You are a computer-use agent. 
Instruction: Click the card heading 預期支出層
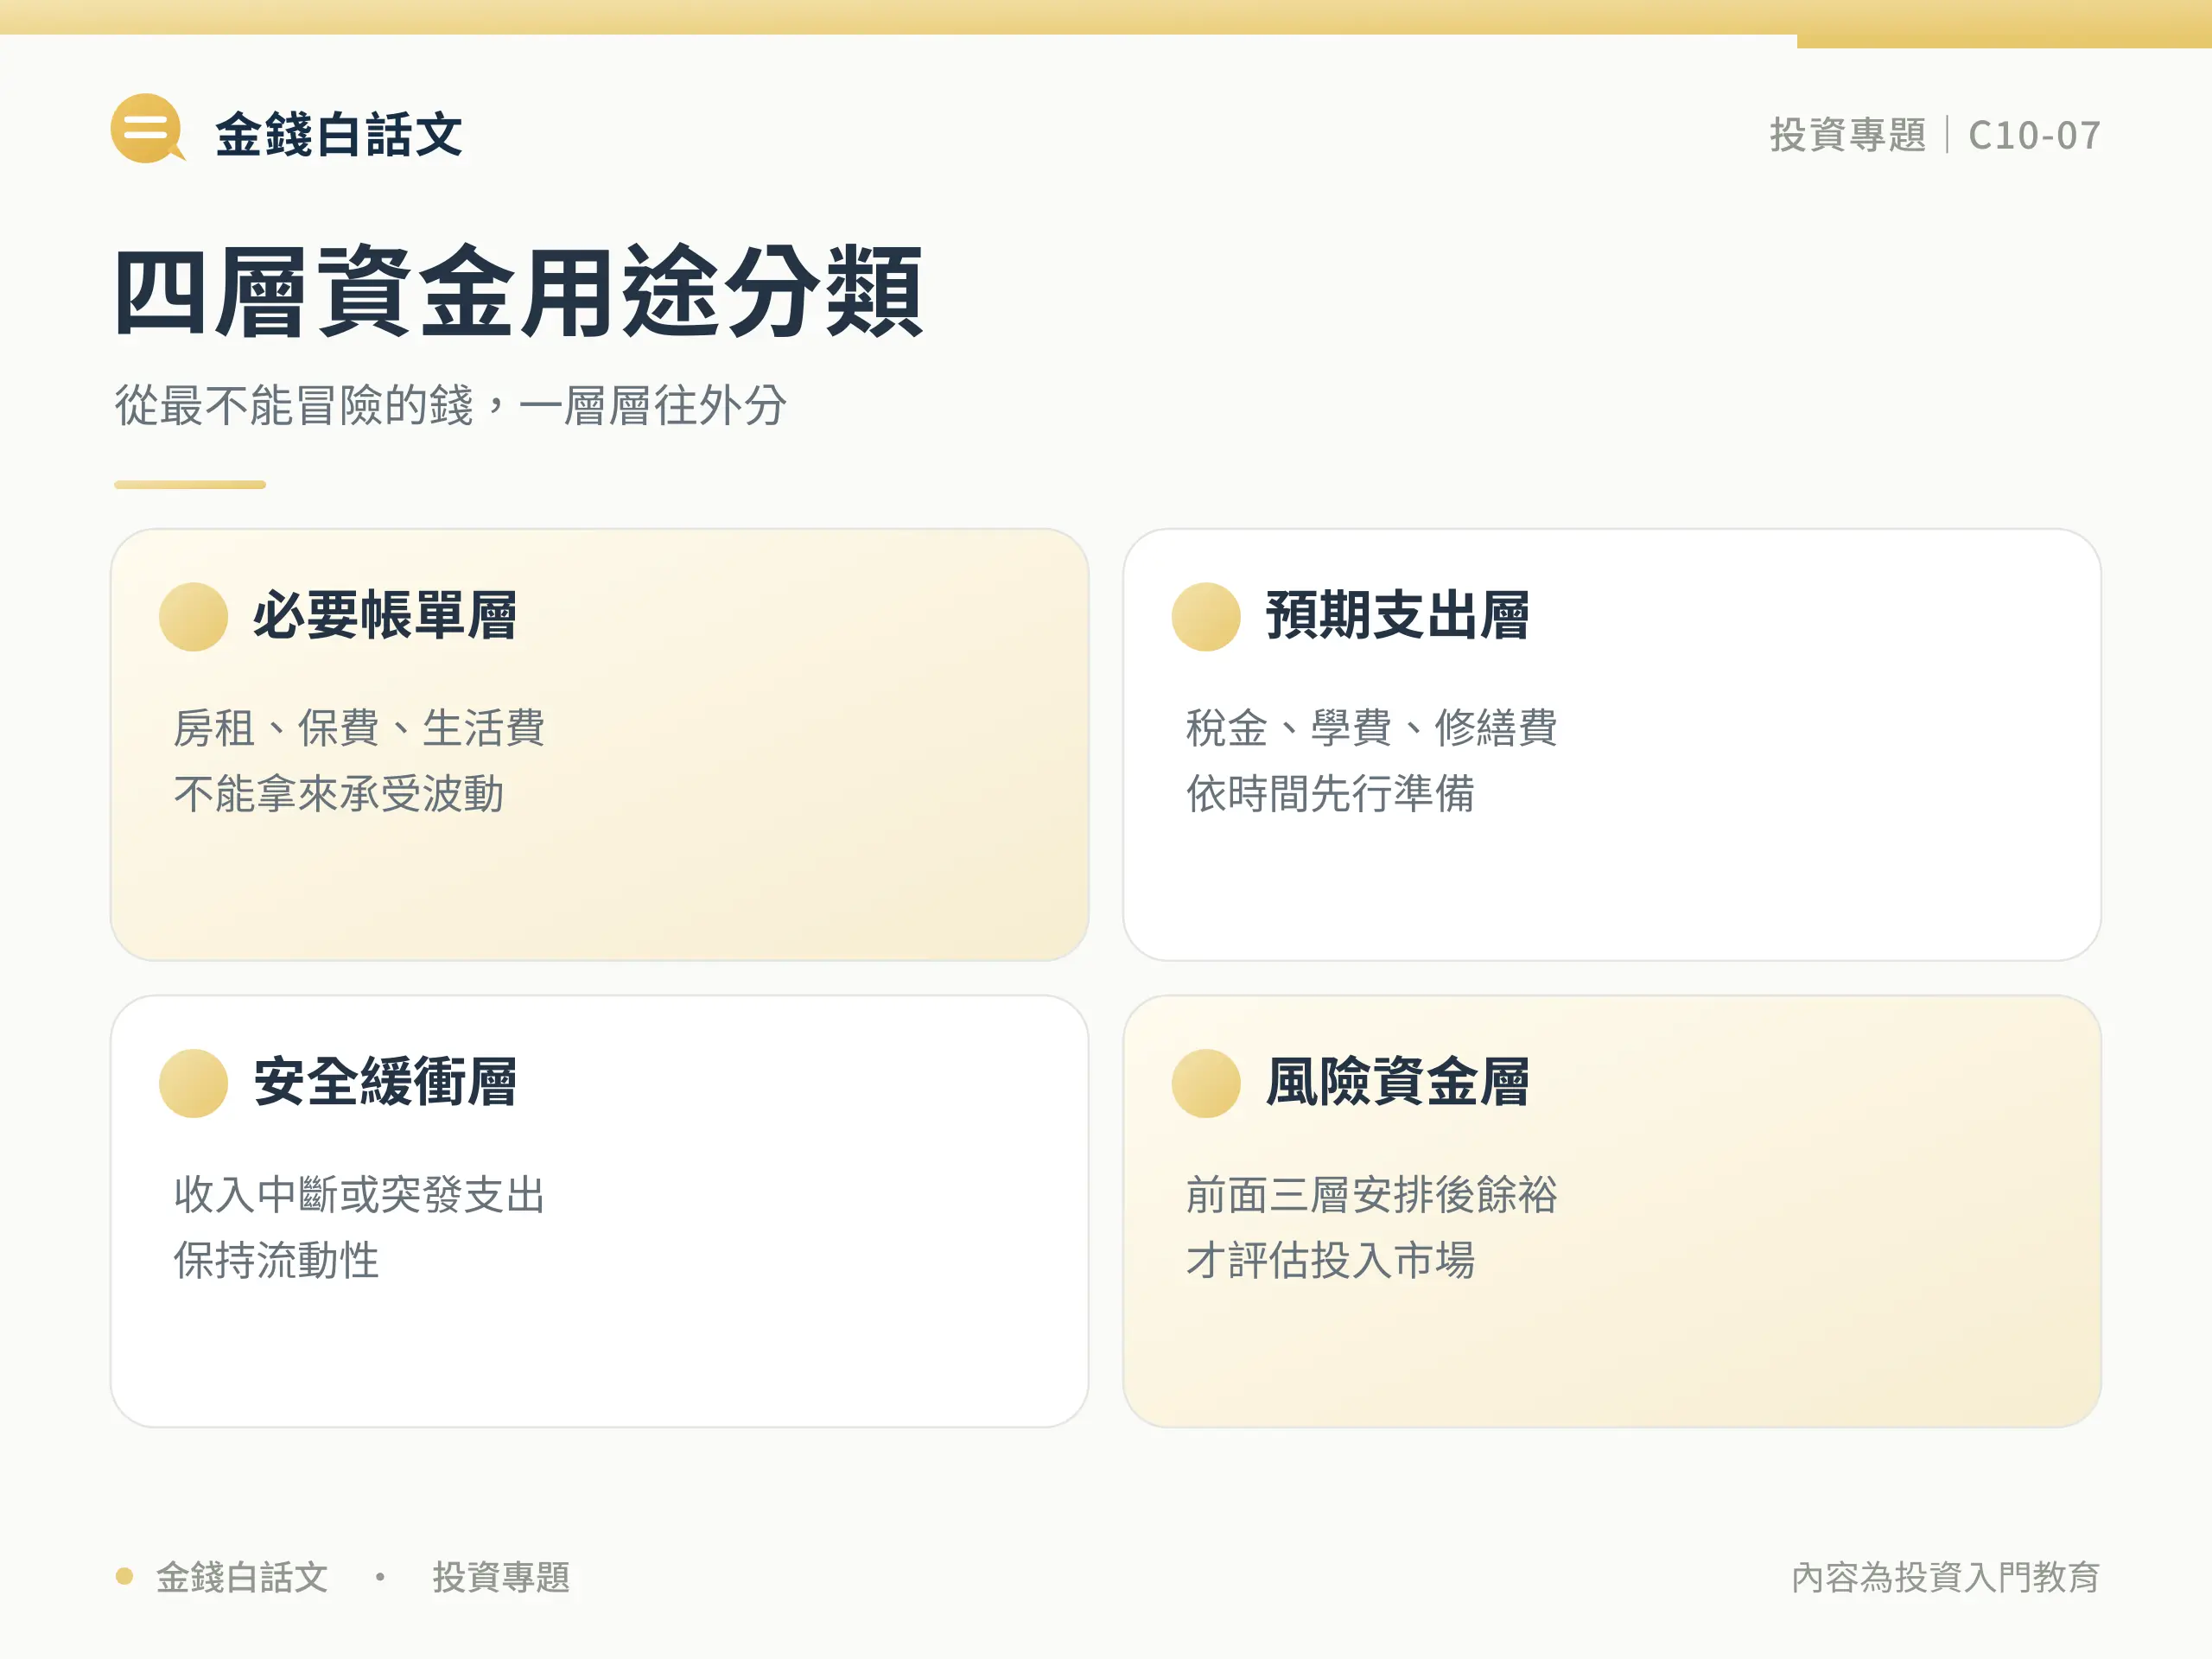click(x=1398, y=615)
